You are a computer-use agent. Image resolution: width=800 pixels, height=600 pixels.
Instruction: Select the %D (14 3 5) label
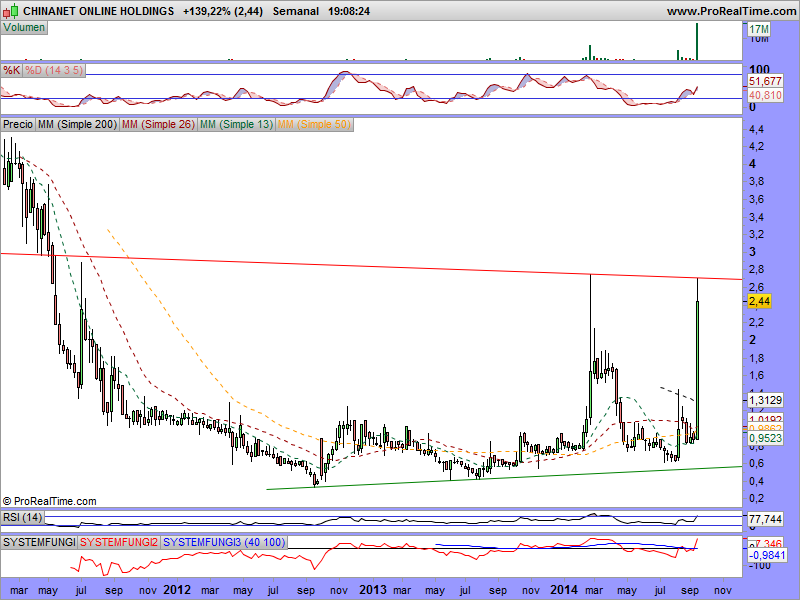point(54,70)
